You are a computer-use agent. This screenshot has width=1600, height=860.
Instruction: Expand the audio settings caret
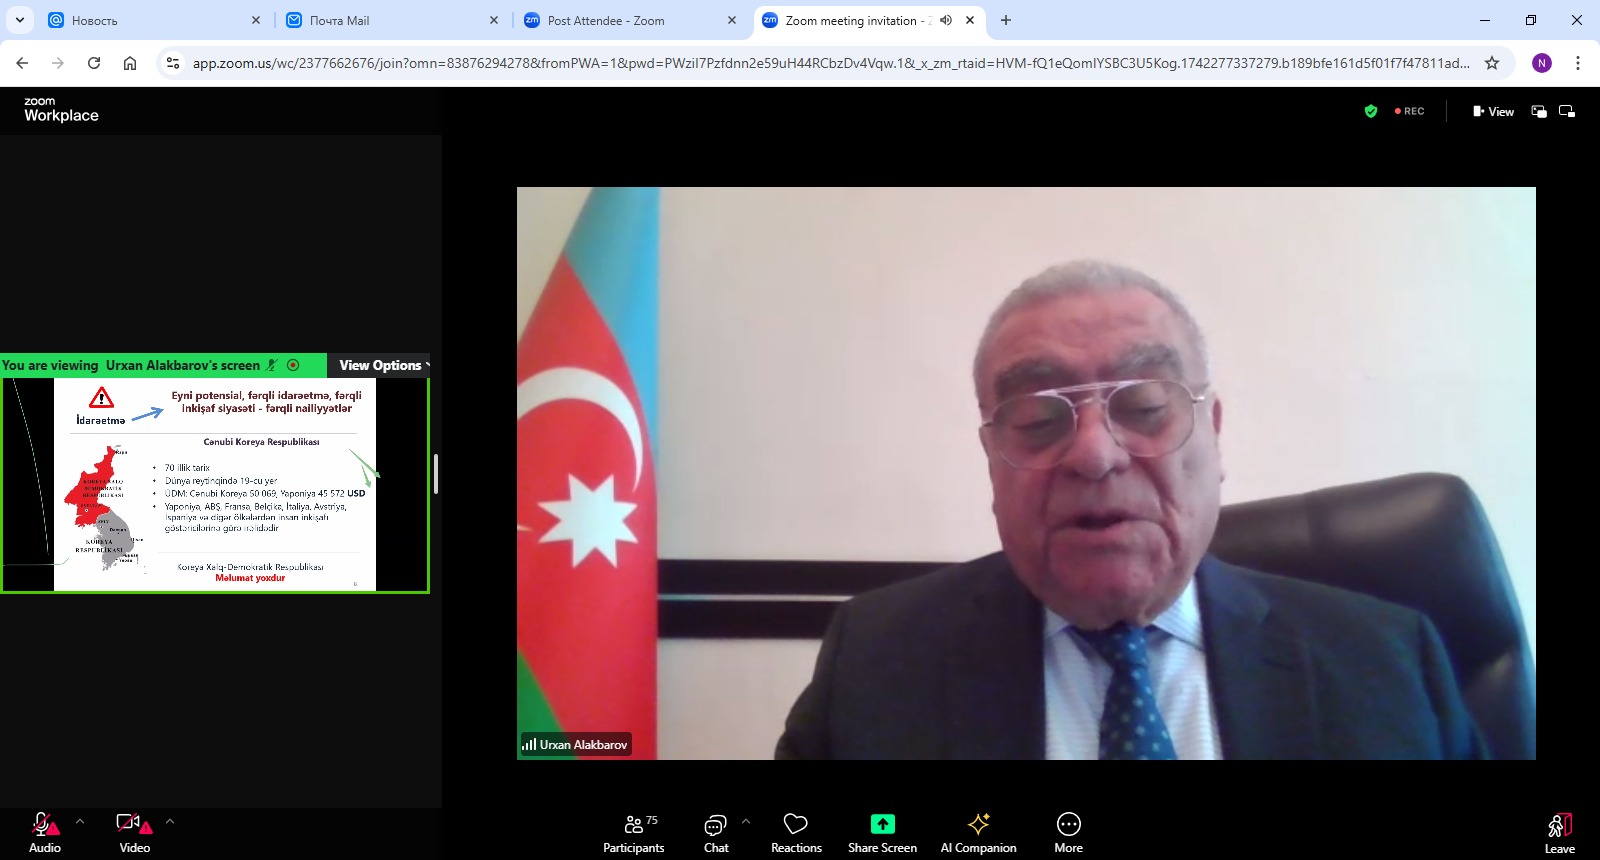[x=80, y=821]
